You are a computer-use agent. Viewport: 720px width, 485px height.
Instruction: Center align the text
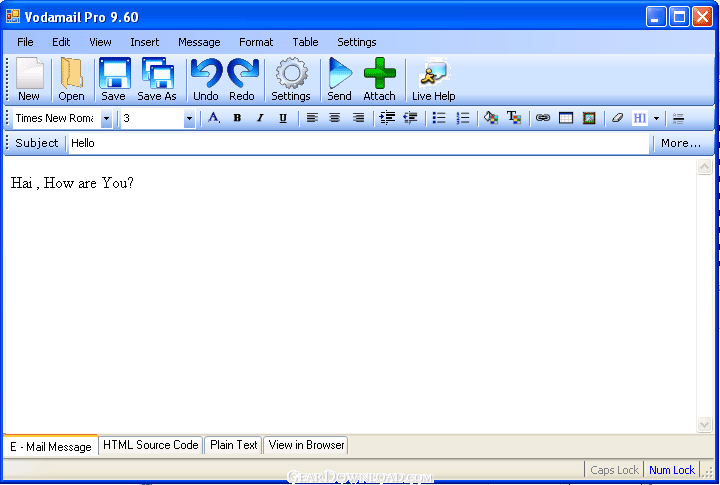point(335,118)
